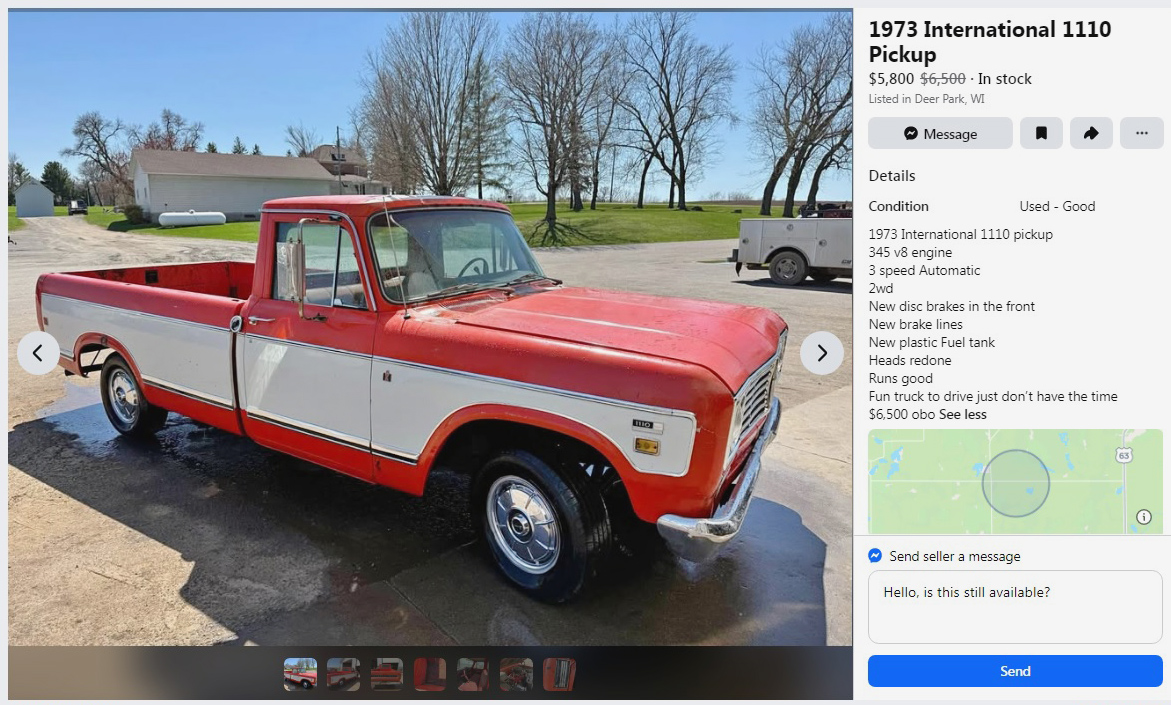The width and height of the screenshot is (1171, 705).
Task: Select the first photo thumbnail
Action: tap(300, 674)
